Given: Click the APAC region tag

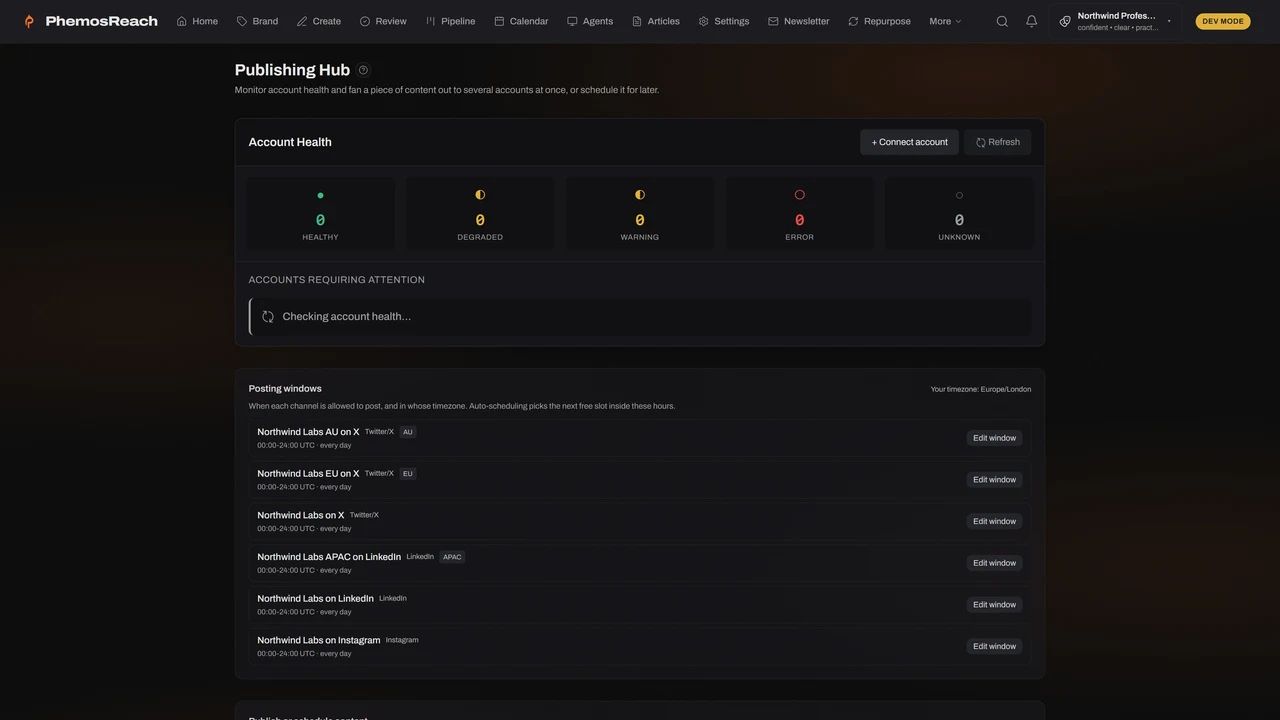Looking at the screenshot, I should click(452, 557).
